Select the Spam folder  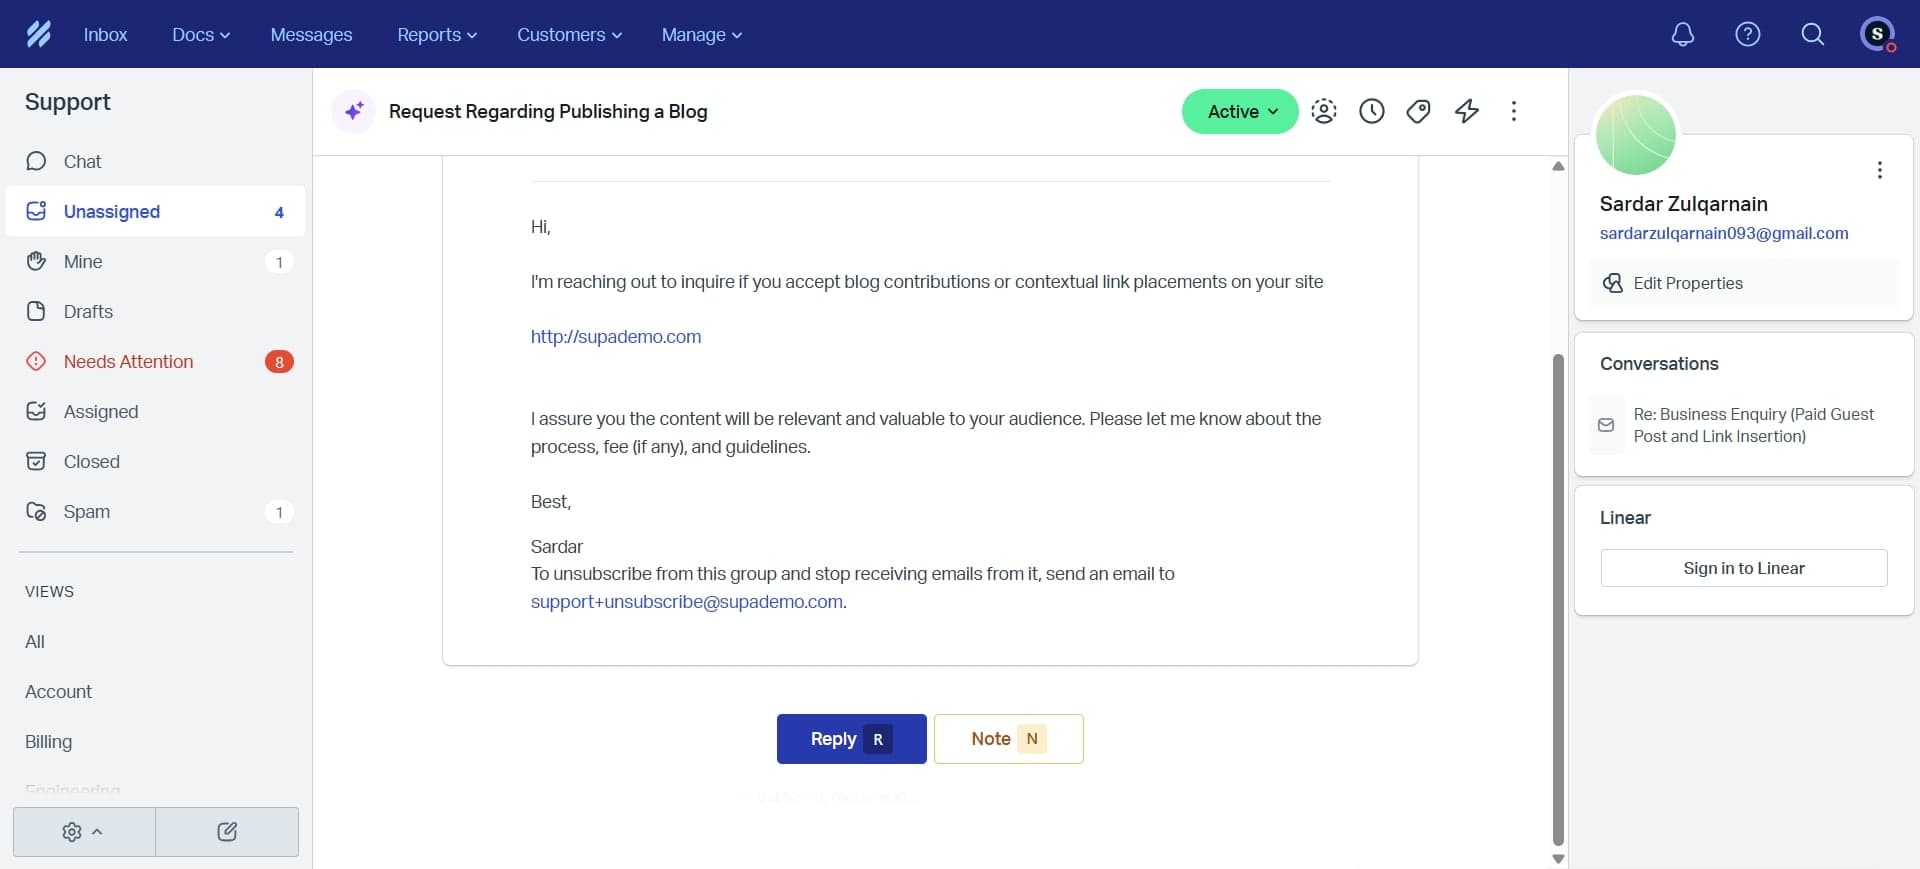tap(87, 512)
